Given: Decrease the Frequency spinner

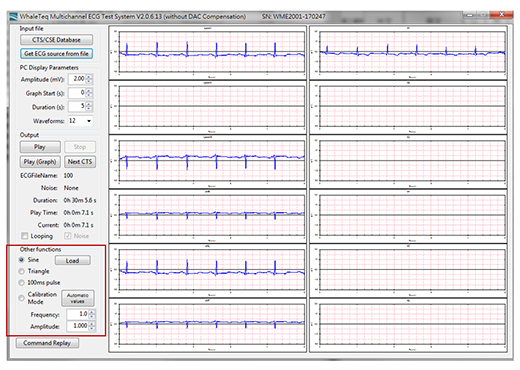Looking at the screenshot, I should coord(92,317).
